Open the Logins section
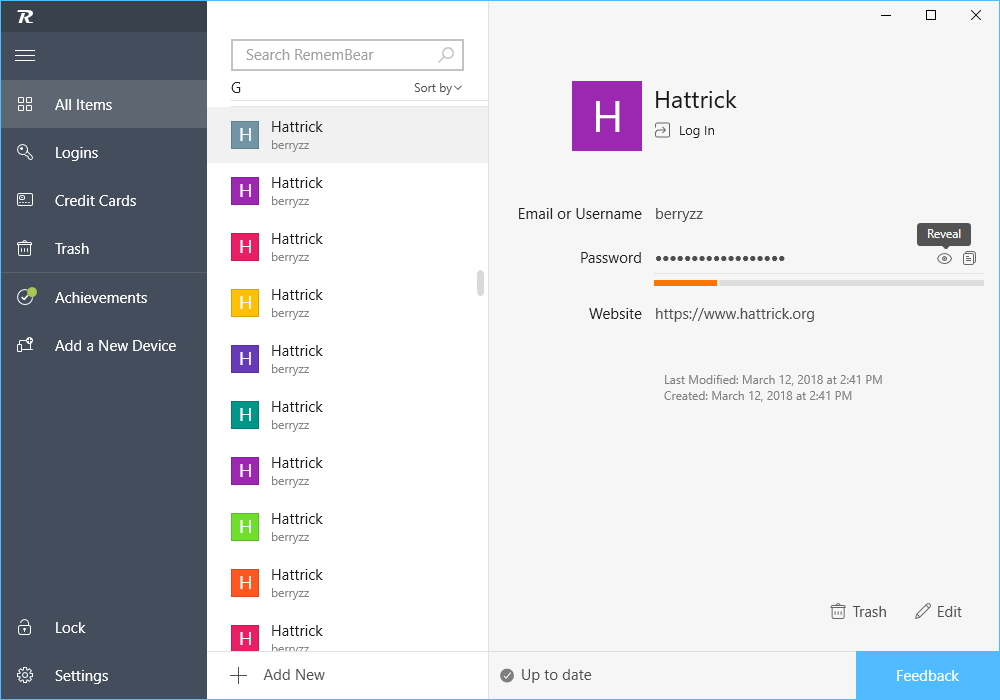 pyautogui.click(x=76, y=153)
